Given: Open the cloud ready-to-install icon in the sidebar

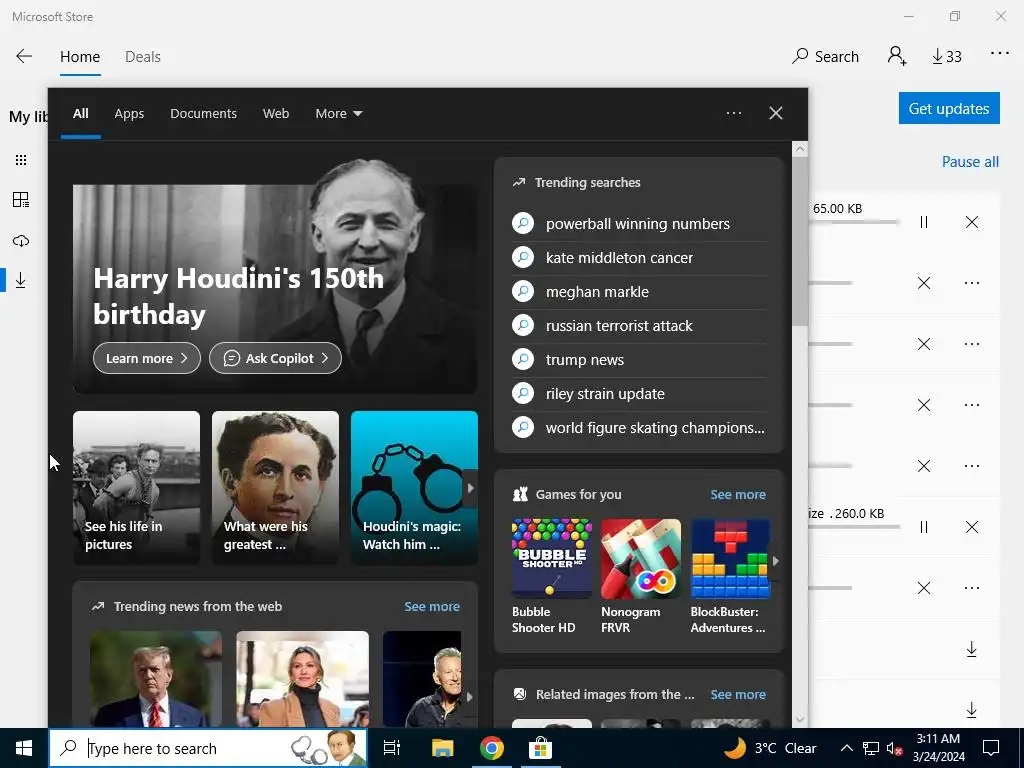Looking at the screenshot, I should point(21,241).
